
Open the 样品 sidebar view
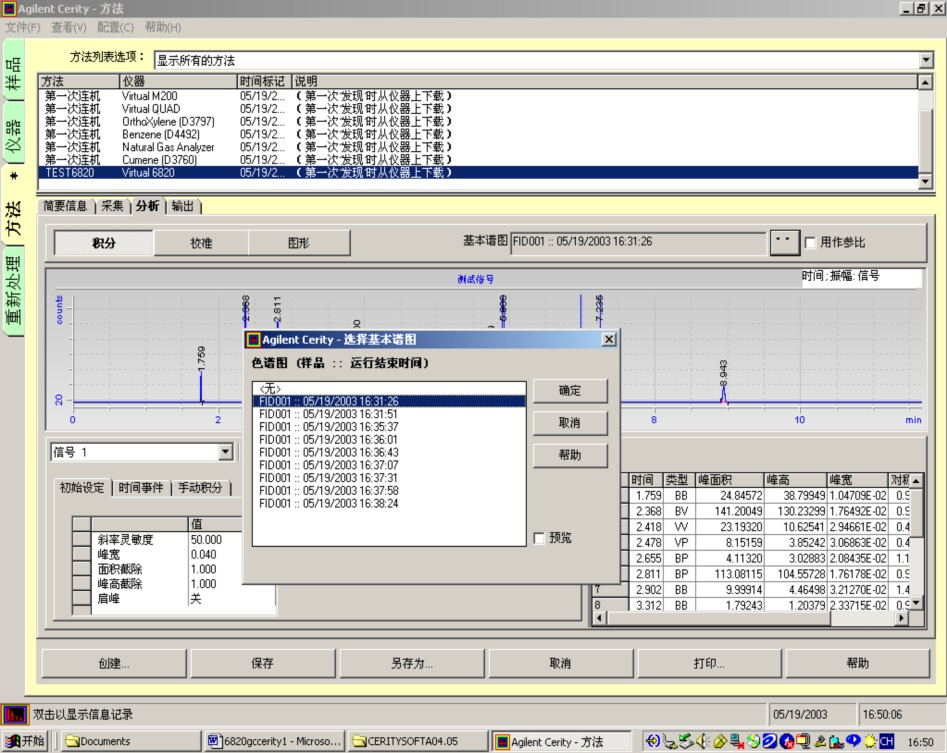[13, 72]
